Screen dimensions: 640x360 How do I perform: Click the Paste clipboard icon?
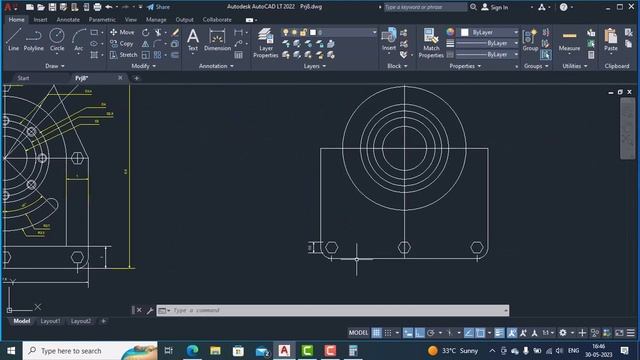tap(611, 40)
